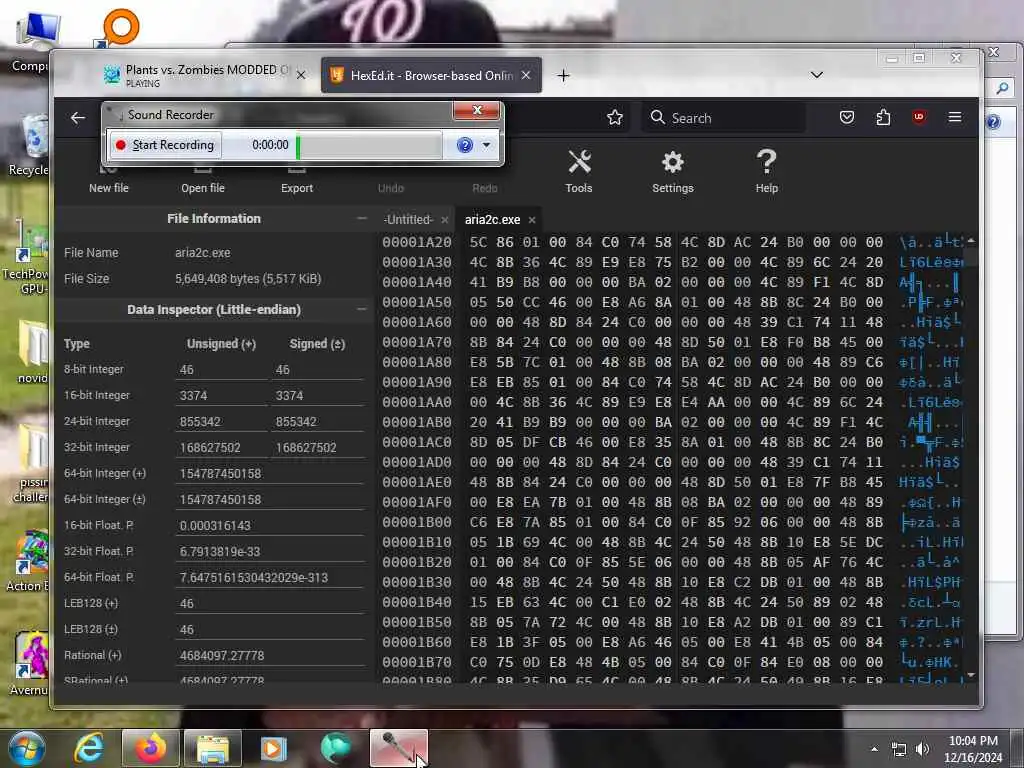Open the HexEd.it Tools menu
The height and width of the screenshot is (768, 1024).
pyautogui.click(x=579, y=171)
